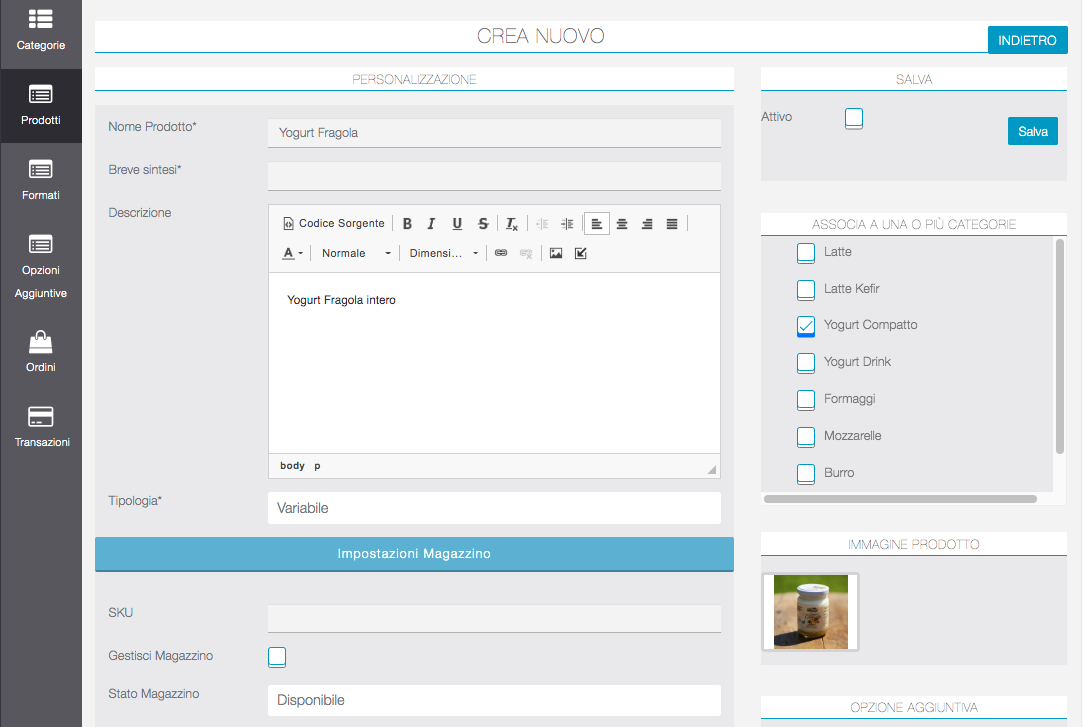The image size is (1083, 727).
Task: Insert a link using the link icon
Action: (x=501, y=254)
